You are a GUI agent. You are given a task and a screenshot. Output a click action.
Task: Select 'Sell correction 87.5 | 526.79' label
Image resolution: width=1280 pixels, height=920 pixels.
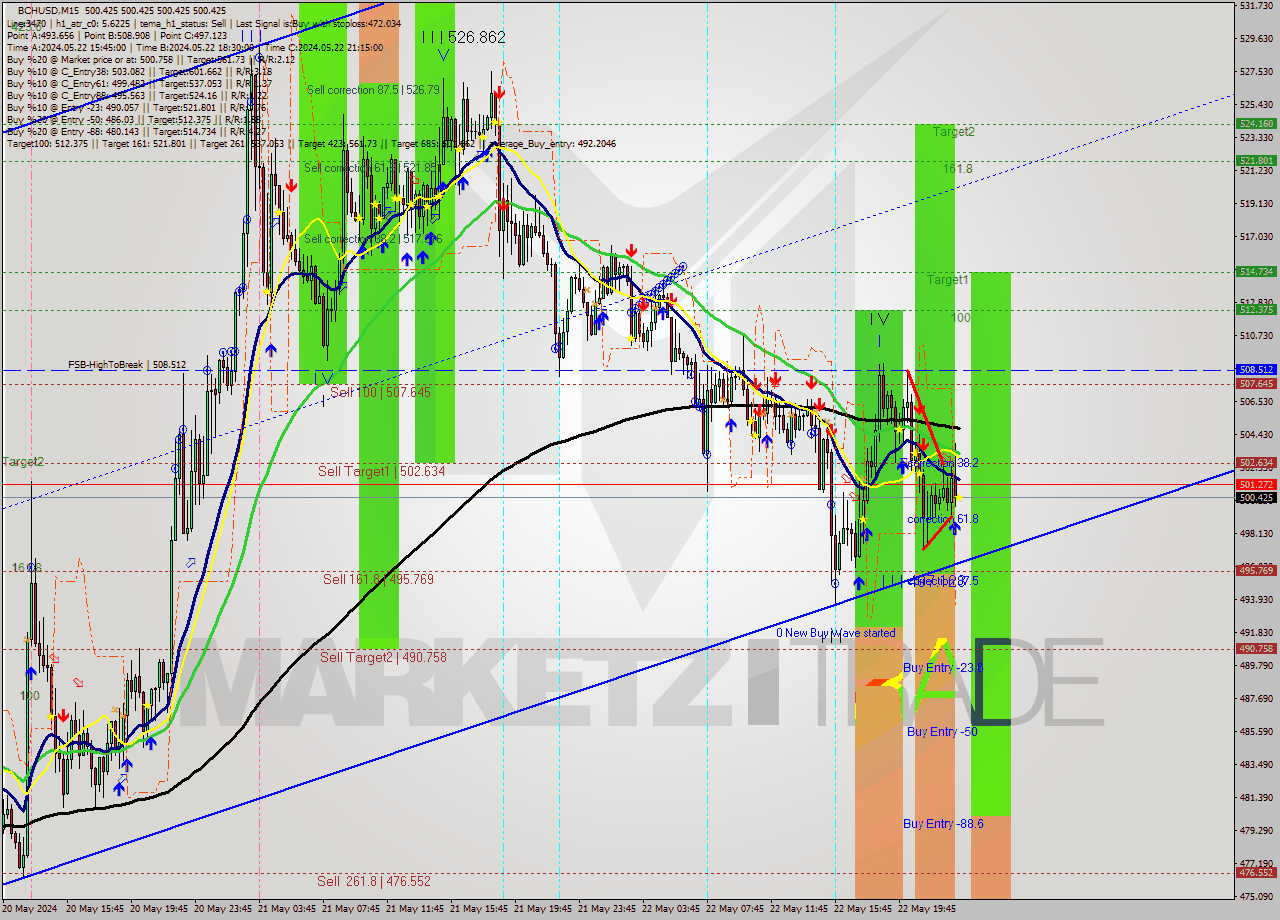373,90
